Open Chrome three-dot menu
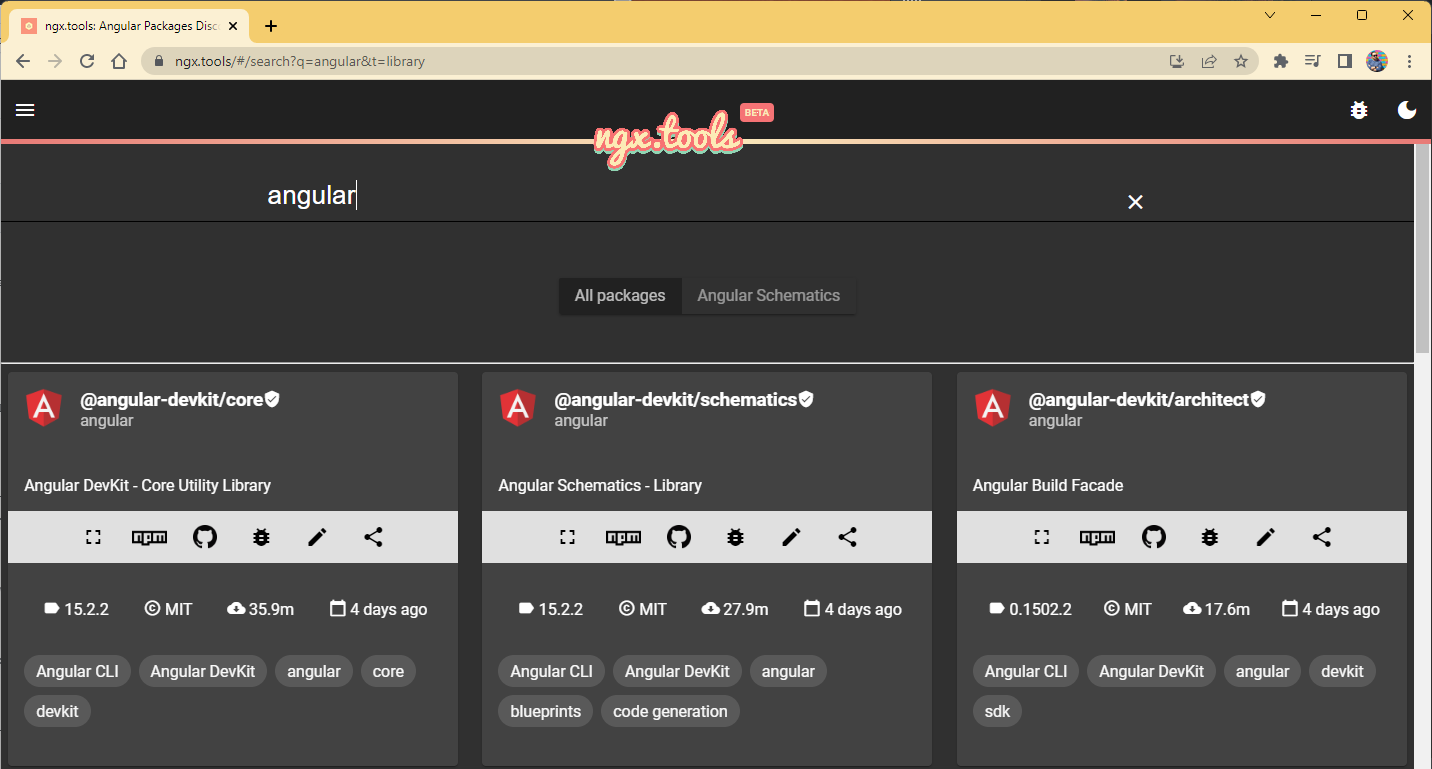1432x769 pixels. [1410, 61]
